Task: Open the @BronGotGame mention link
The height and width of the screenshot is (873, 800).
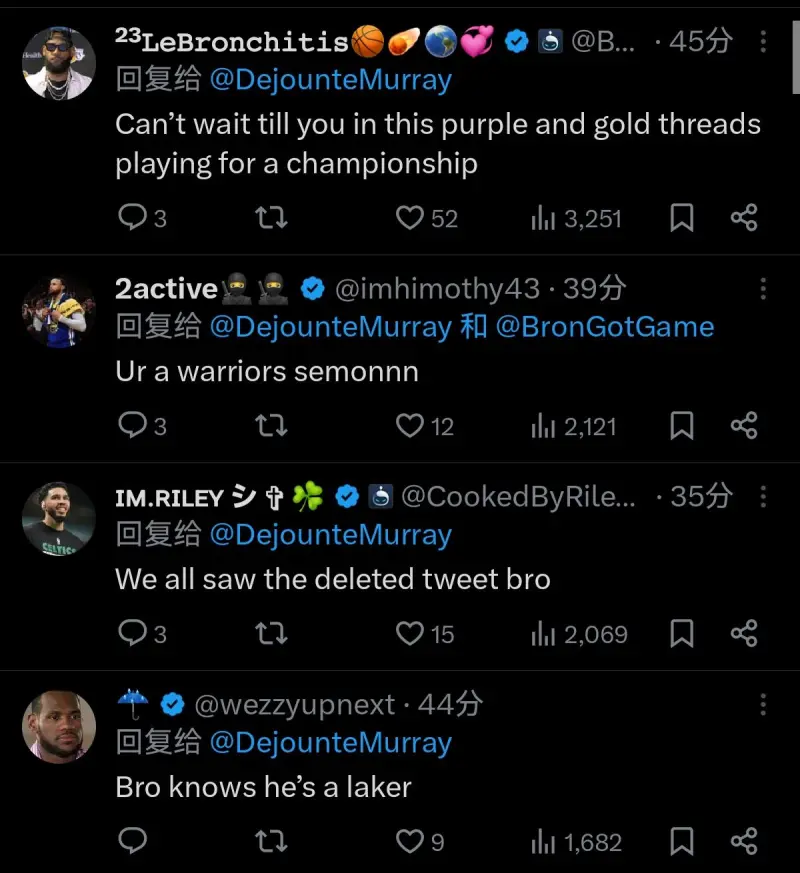Action: (x=604, y=327)
